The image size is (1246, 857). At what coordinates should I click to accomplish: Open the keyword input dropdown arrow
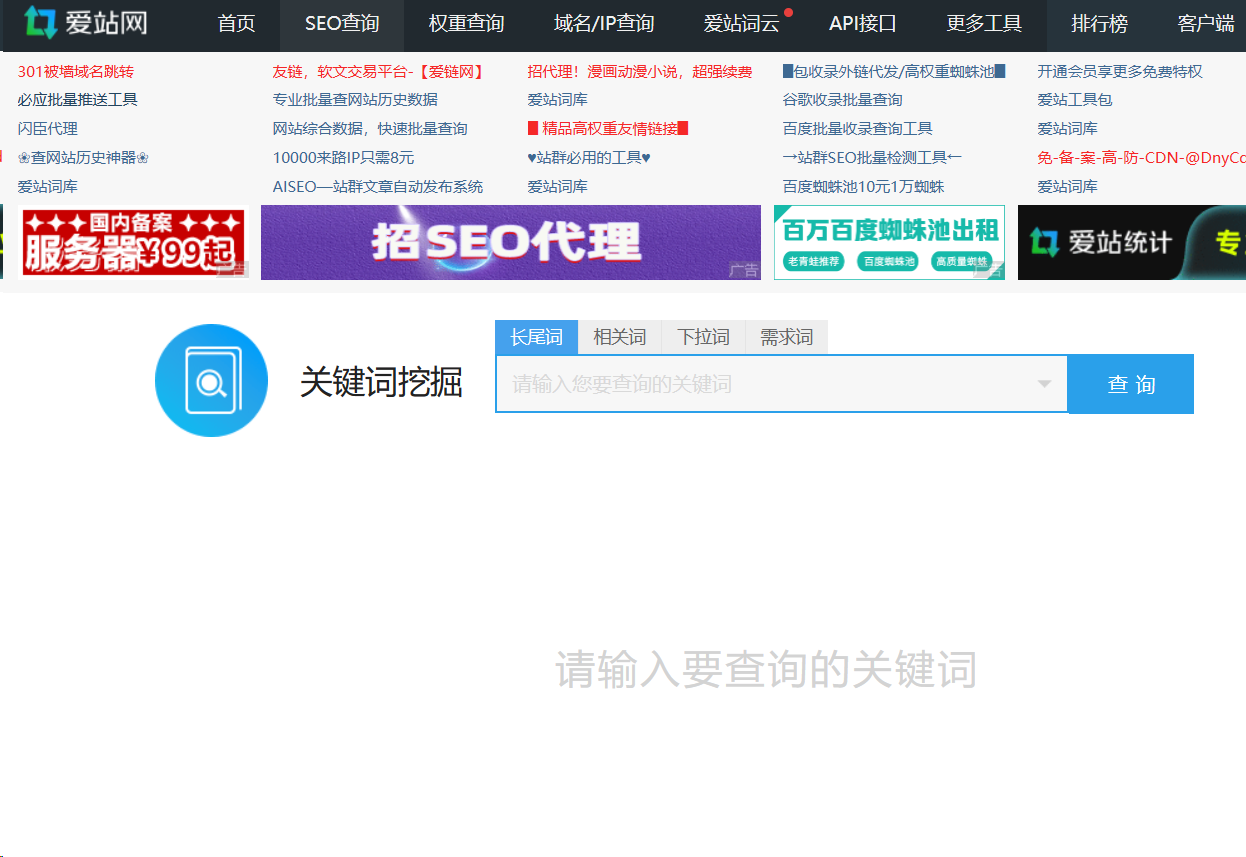[x=1044, y=384]
